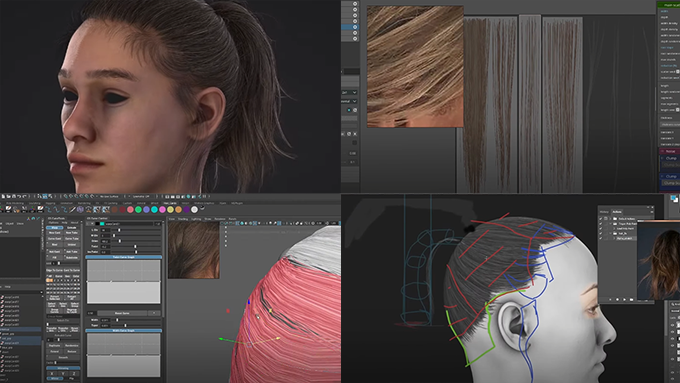This screenshot has width=680, height=383.
Task: Click the periwinkle blue circle shelf button
Action: (x=146, y=210)
